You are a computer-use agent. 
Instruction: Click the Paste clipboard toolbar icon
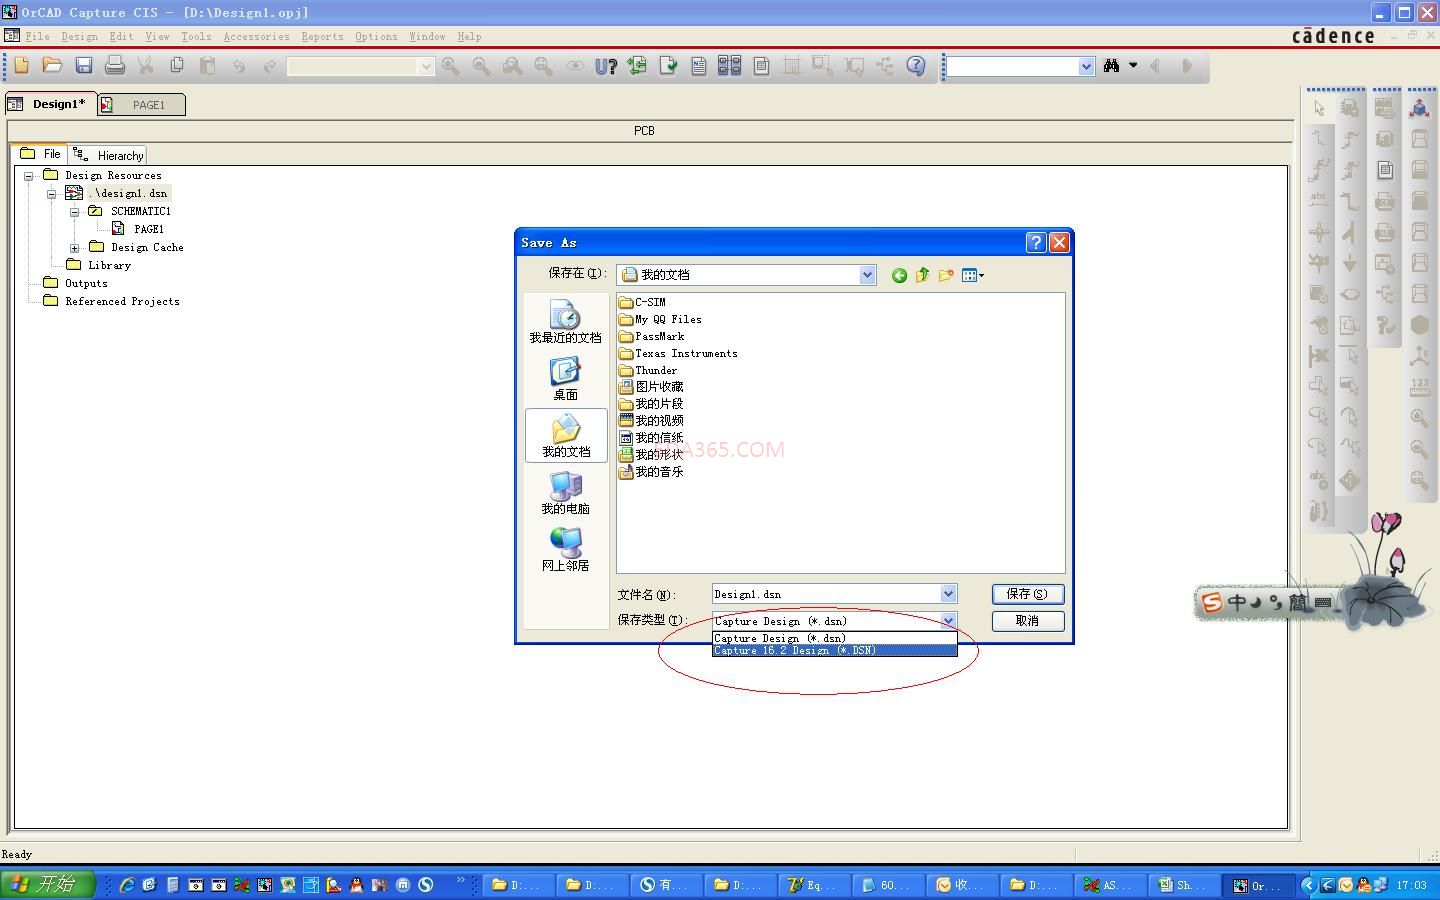(x=208, y=66)
